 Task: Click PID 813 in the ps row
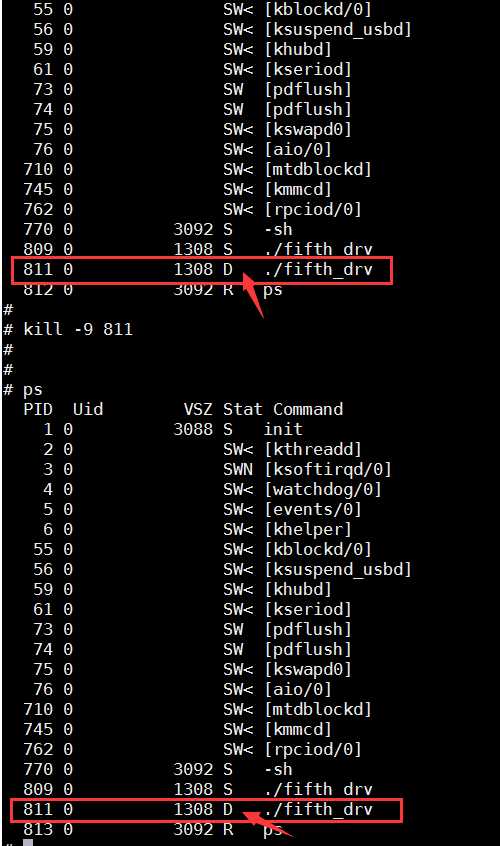[38, 829]
